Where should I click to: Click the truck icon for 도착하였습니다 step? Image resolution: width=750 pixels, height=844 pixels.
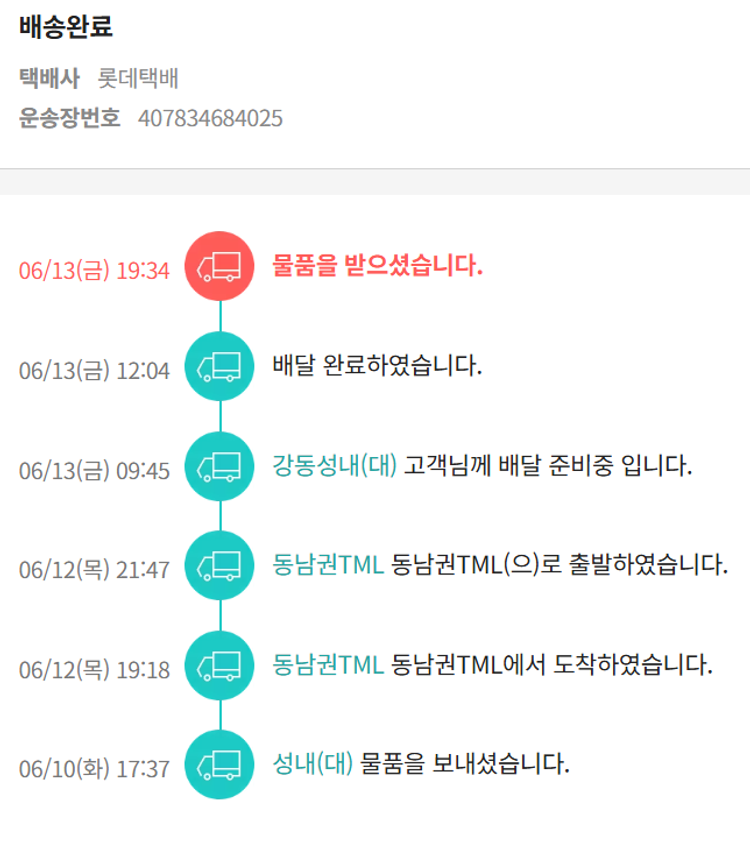tap(220, 666)
